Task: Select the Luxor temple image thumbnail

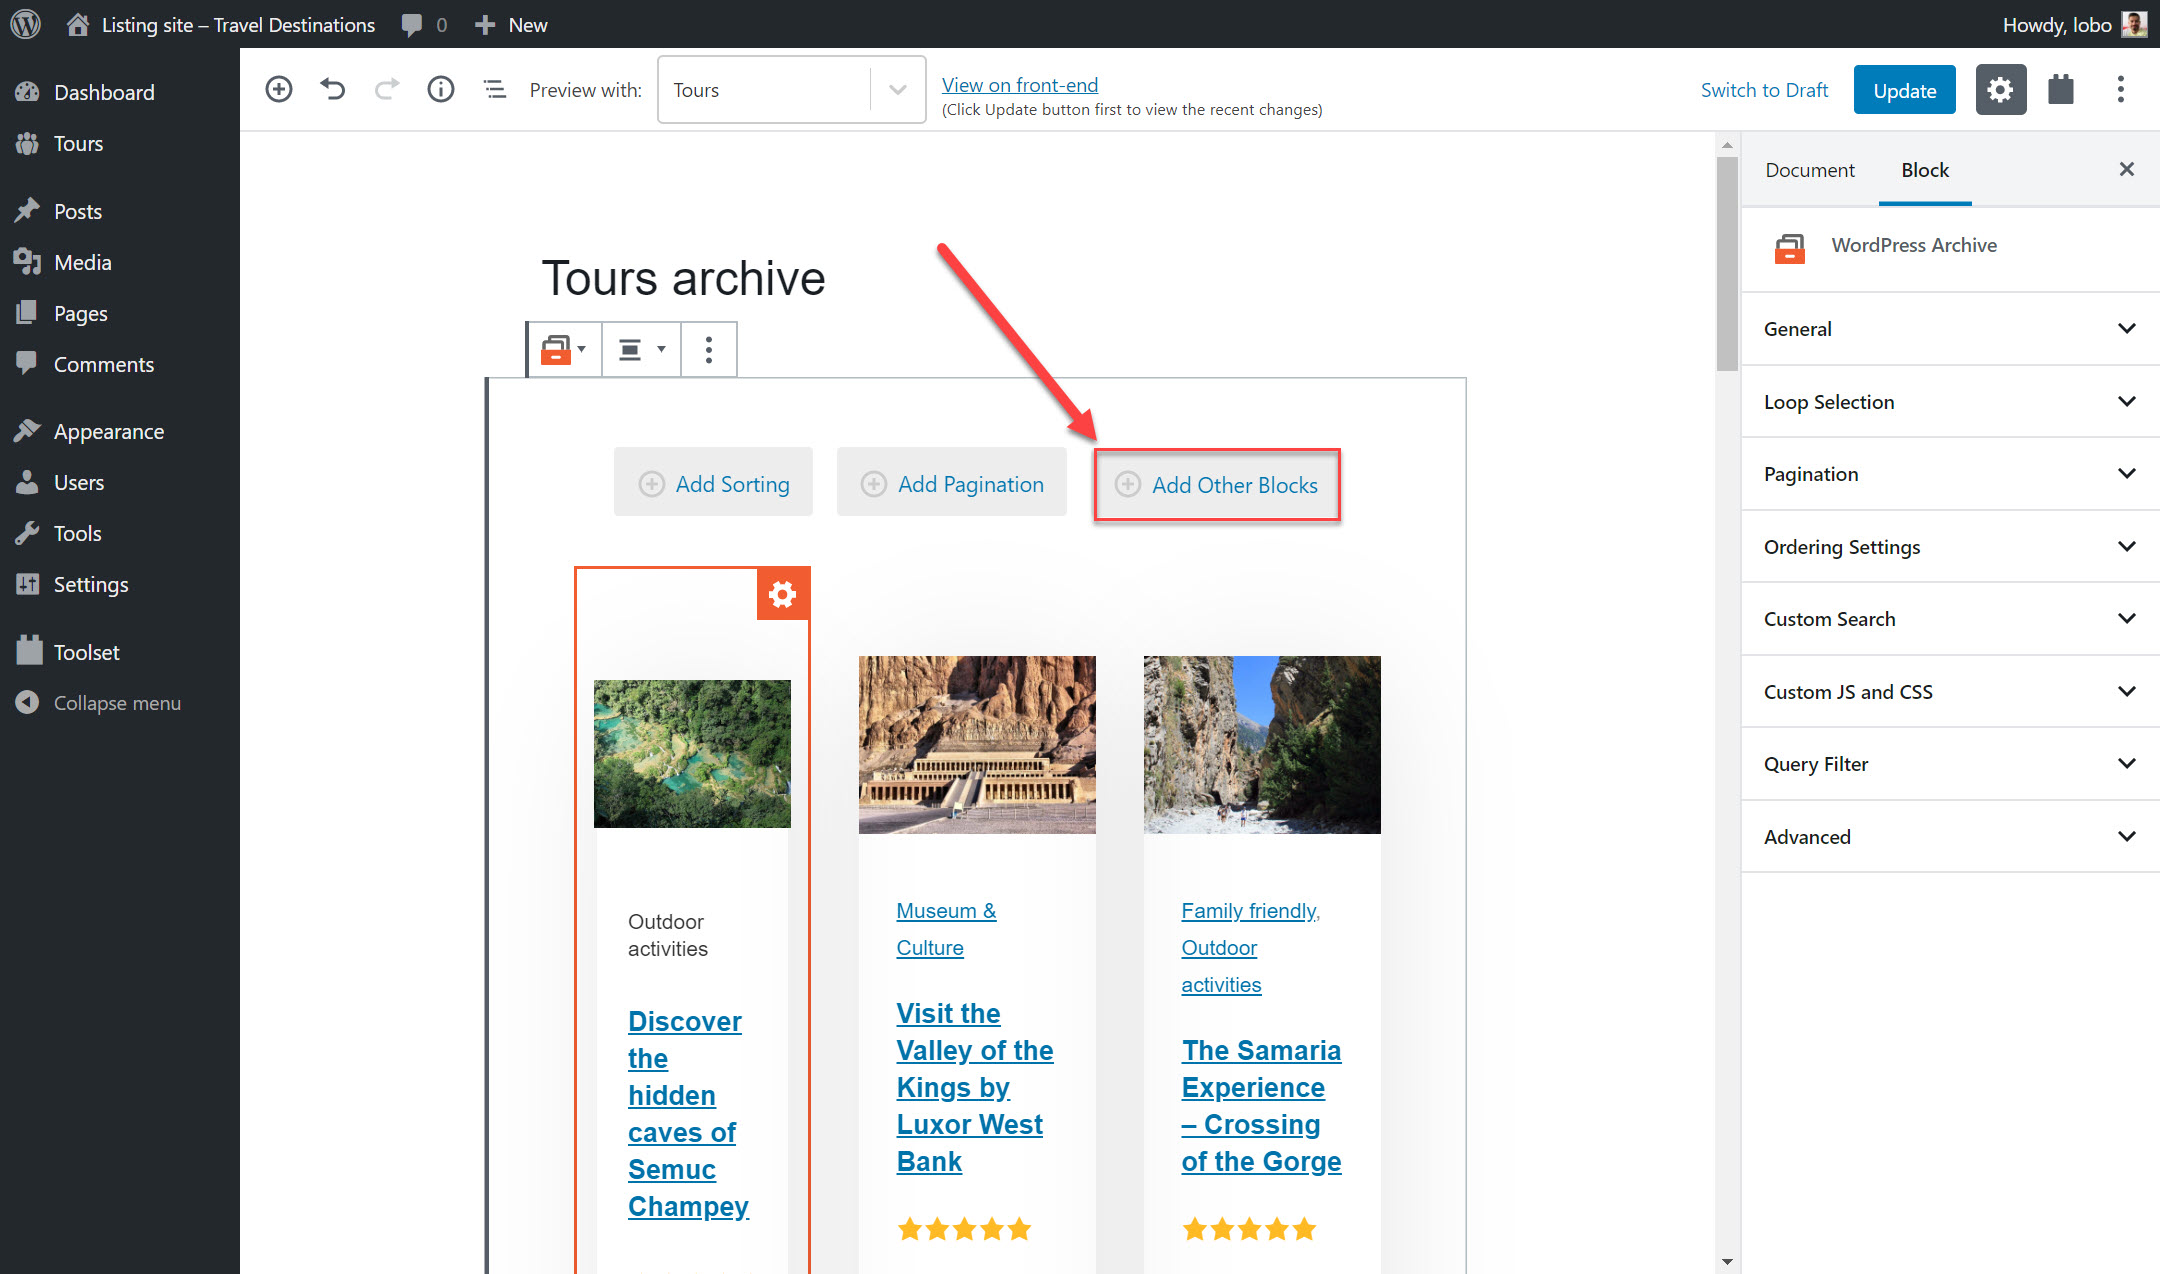Action: [977, 745]
